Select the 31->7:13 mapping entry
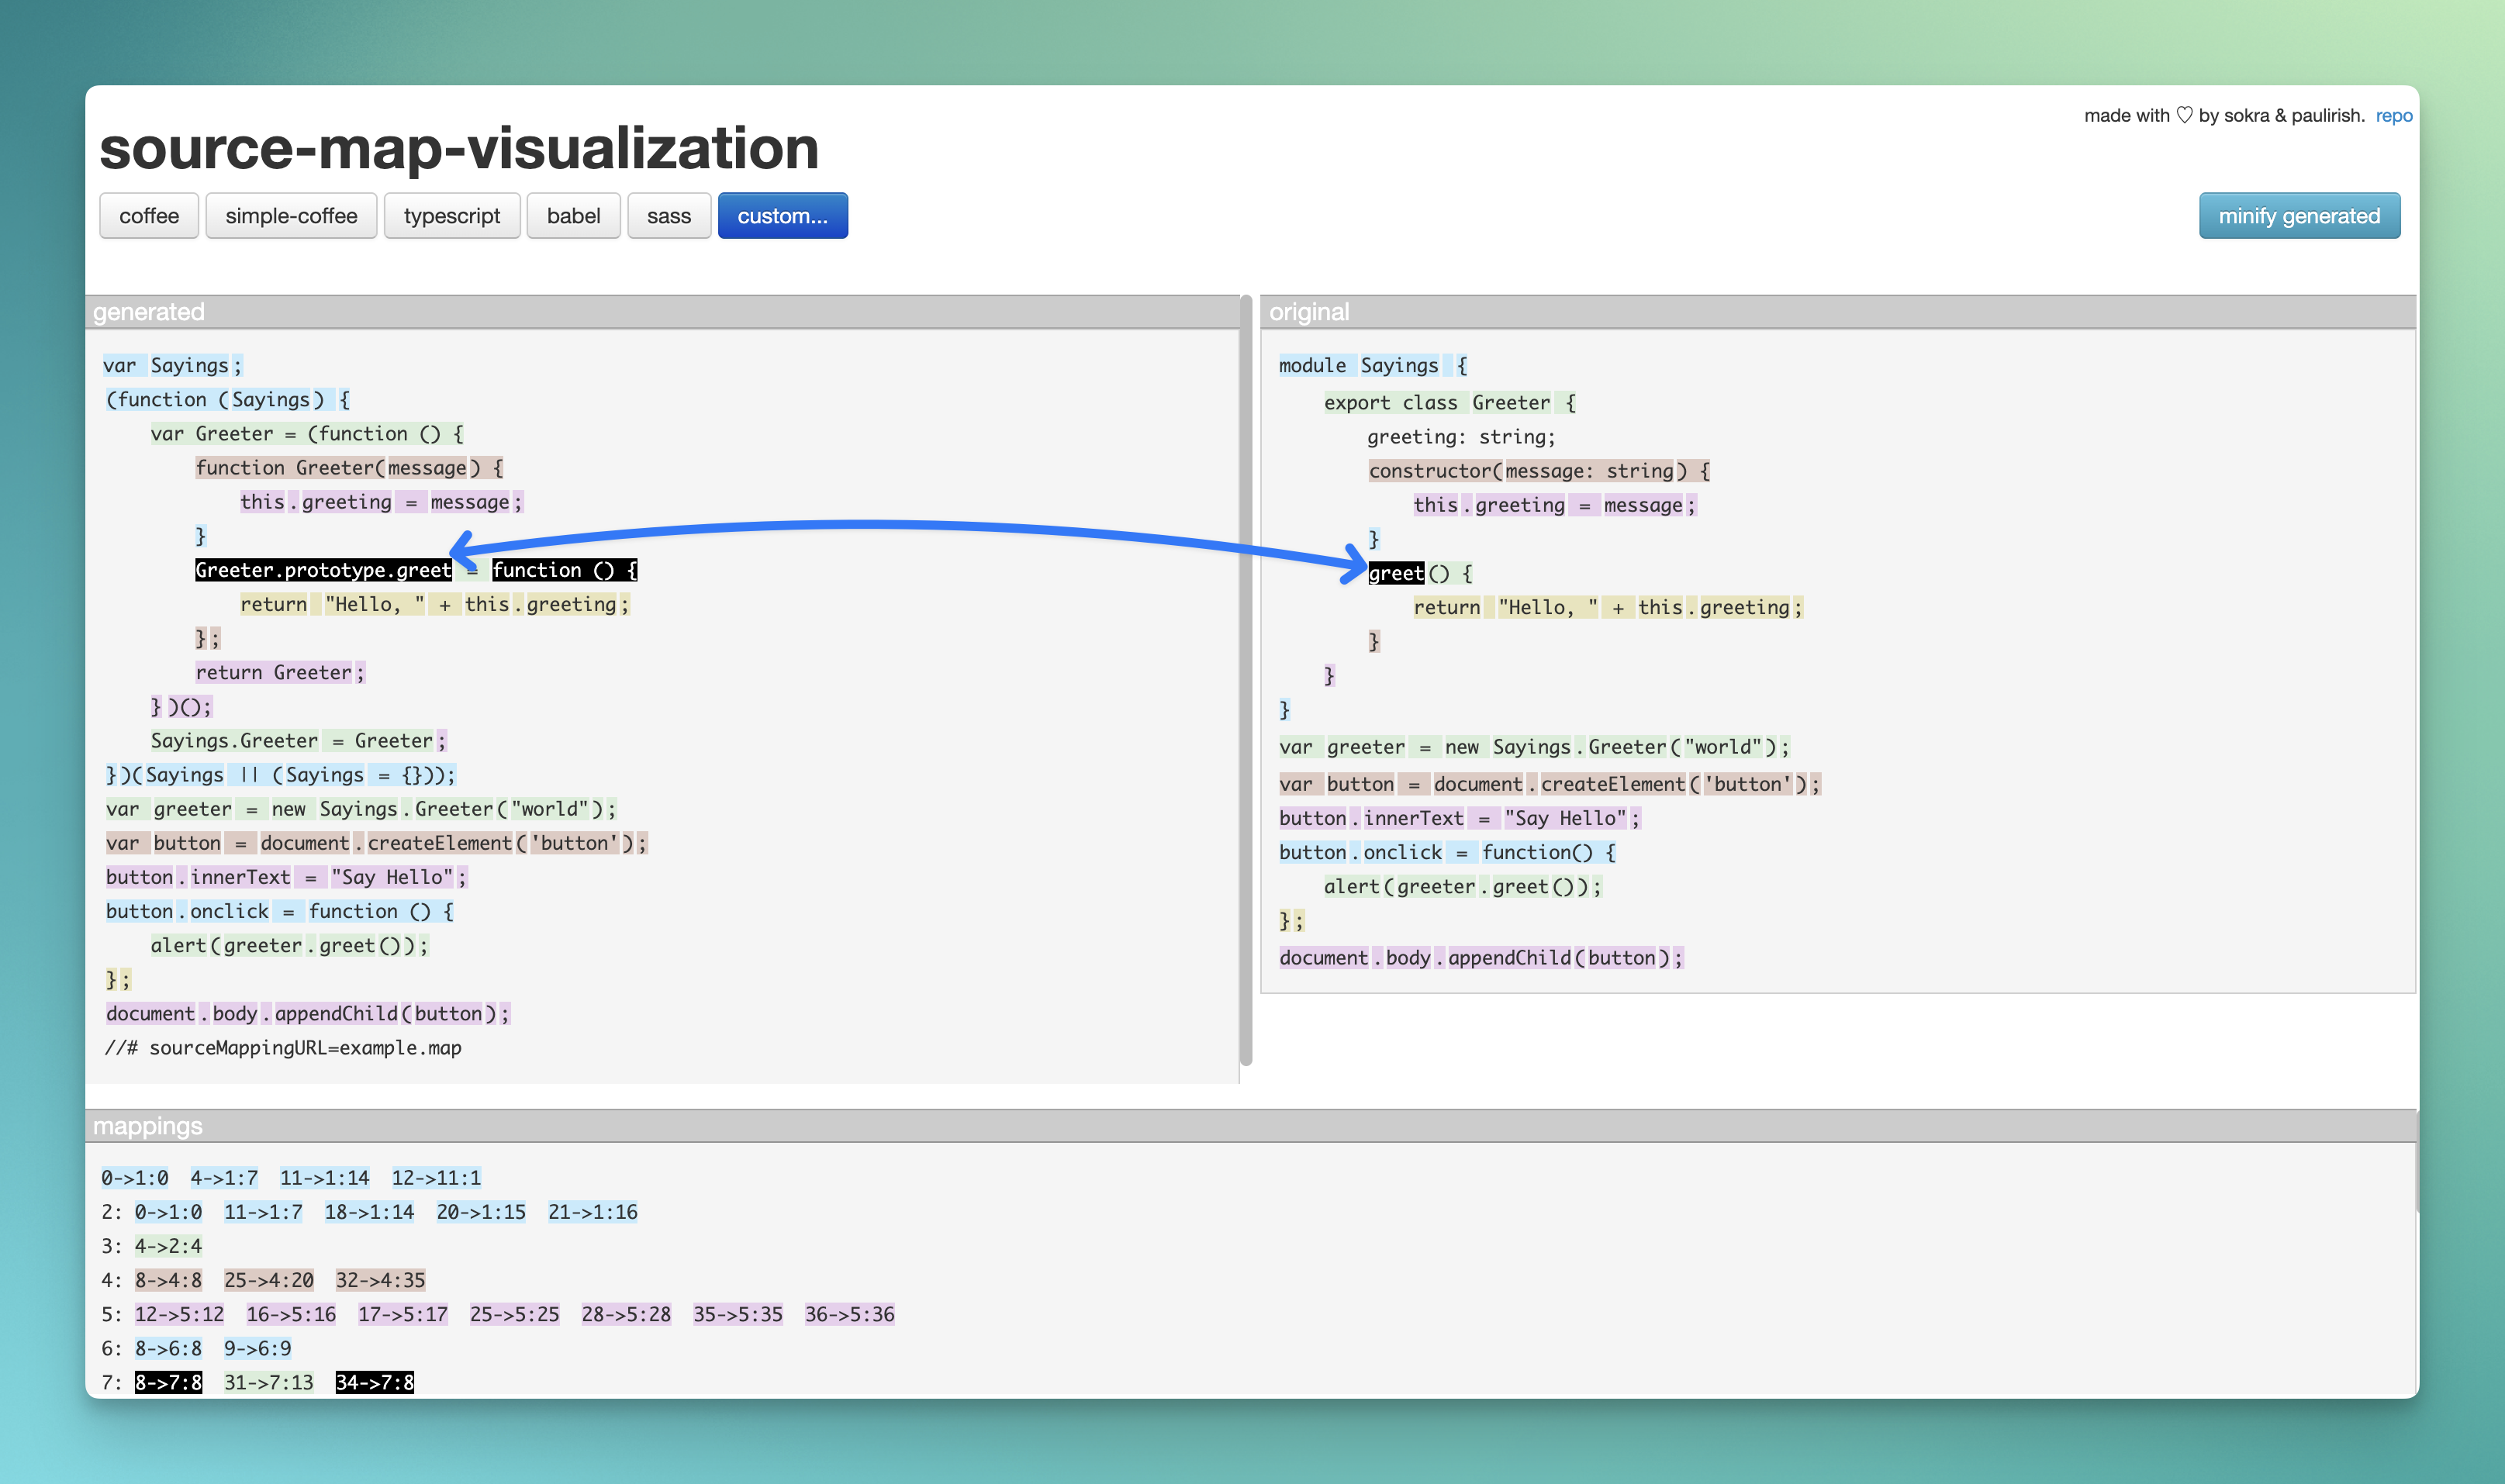Viewport: 2505px width, 1484px height. tap(268, 1382)
